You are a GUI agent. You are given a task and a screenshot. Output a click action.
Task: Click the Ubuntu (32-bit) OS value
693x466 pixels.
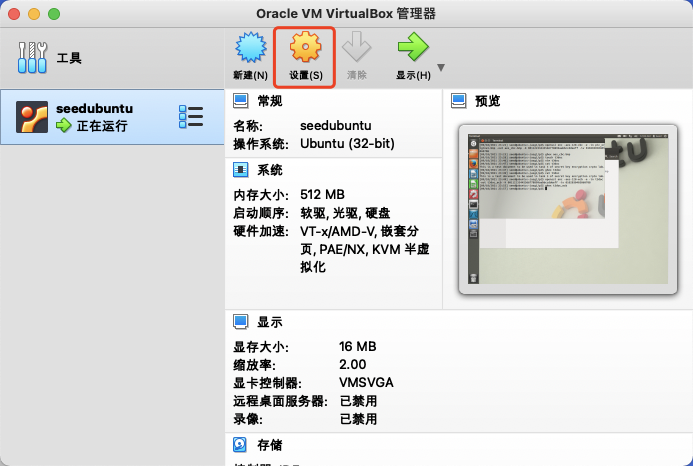[x=347, y=144]
